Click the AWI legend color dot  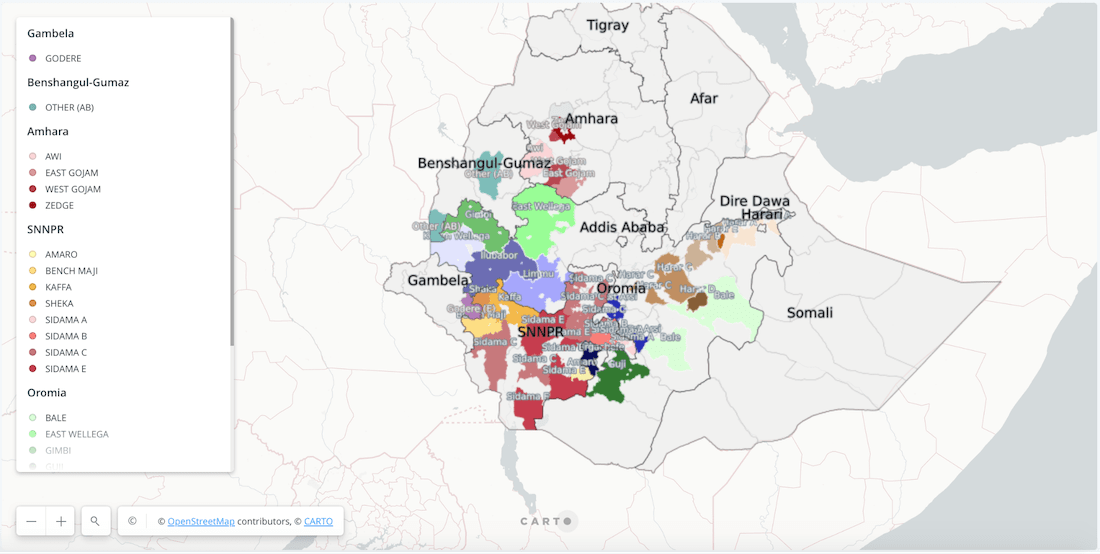(32, 156)
